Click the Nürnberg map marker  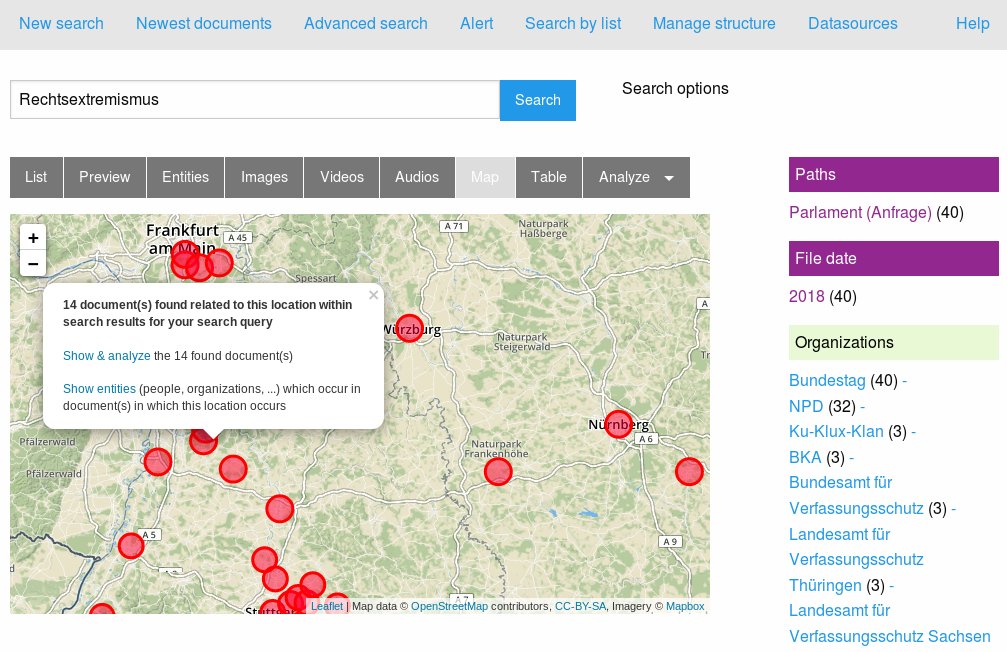click(x=618, y=425)
